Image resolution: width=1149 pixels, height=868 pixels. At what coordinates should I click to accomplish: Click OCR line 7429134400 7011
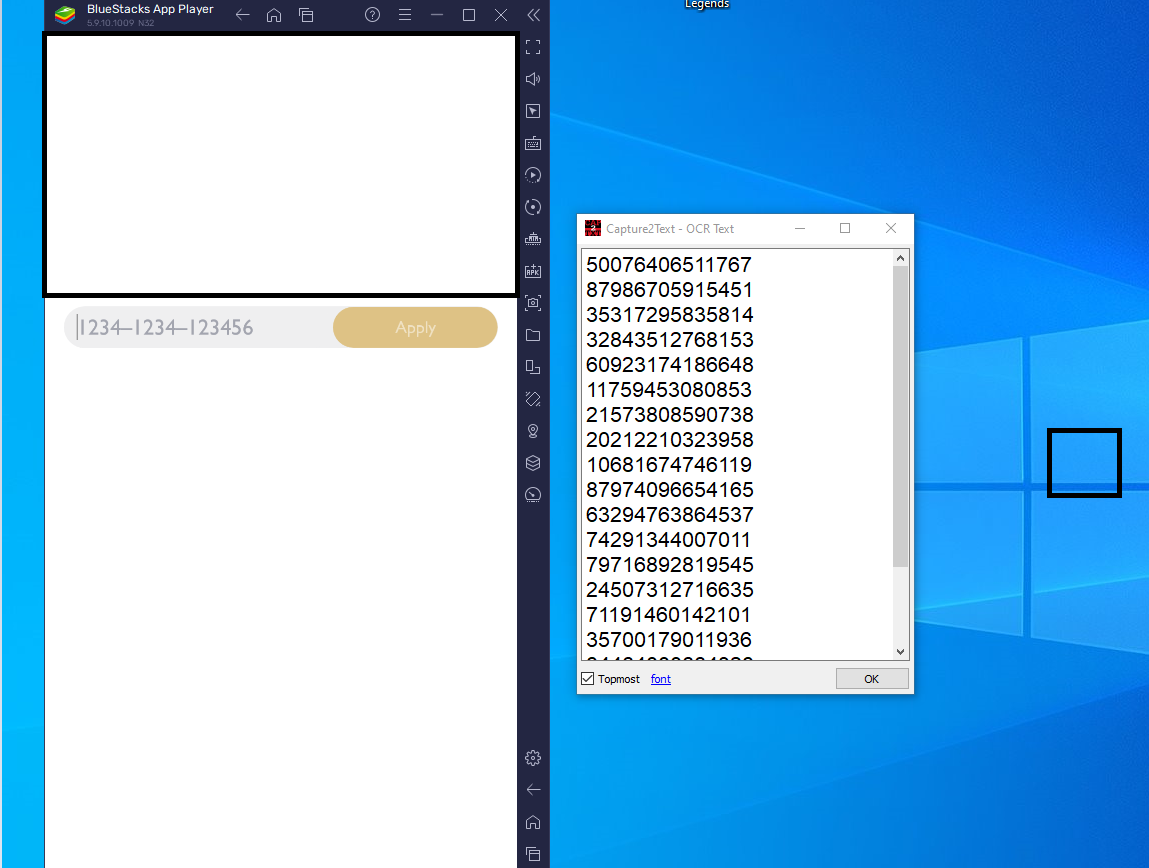coord(668,539)
